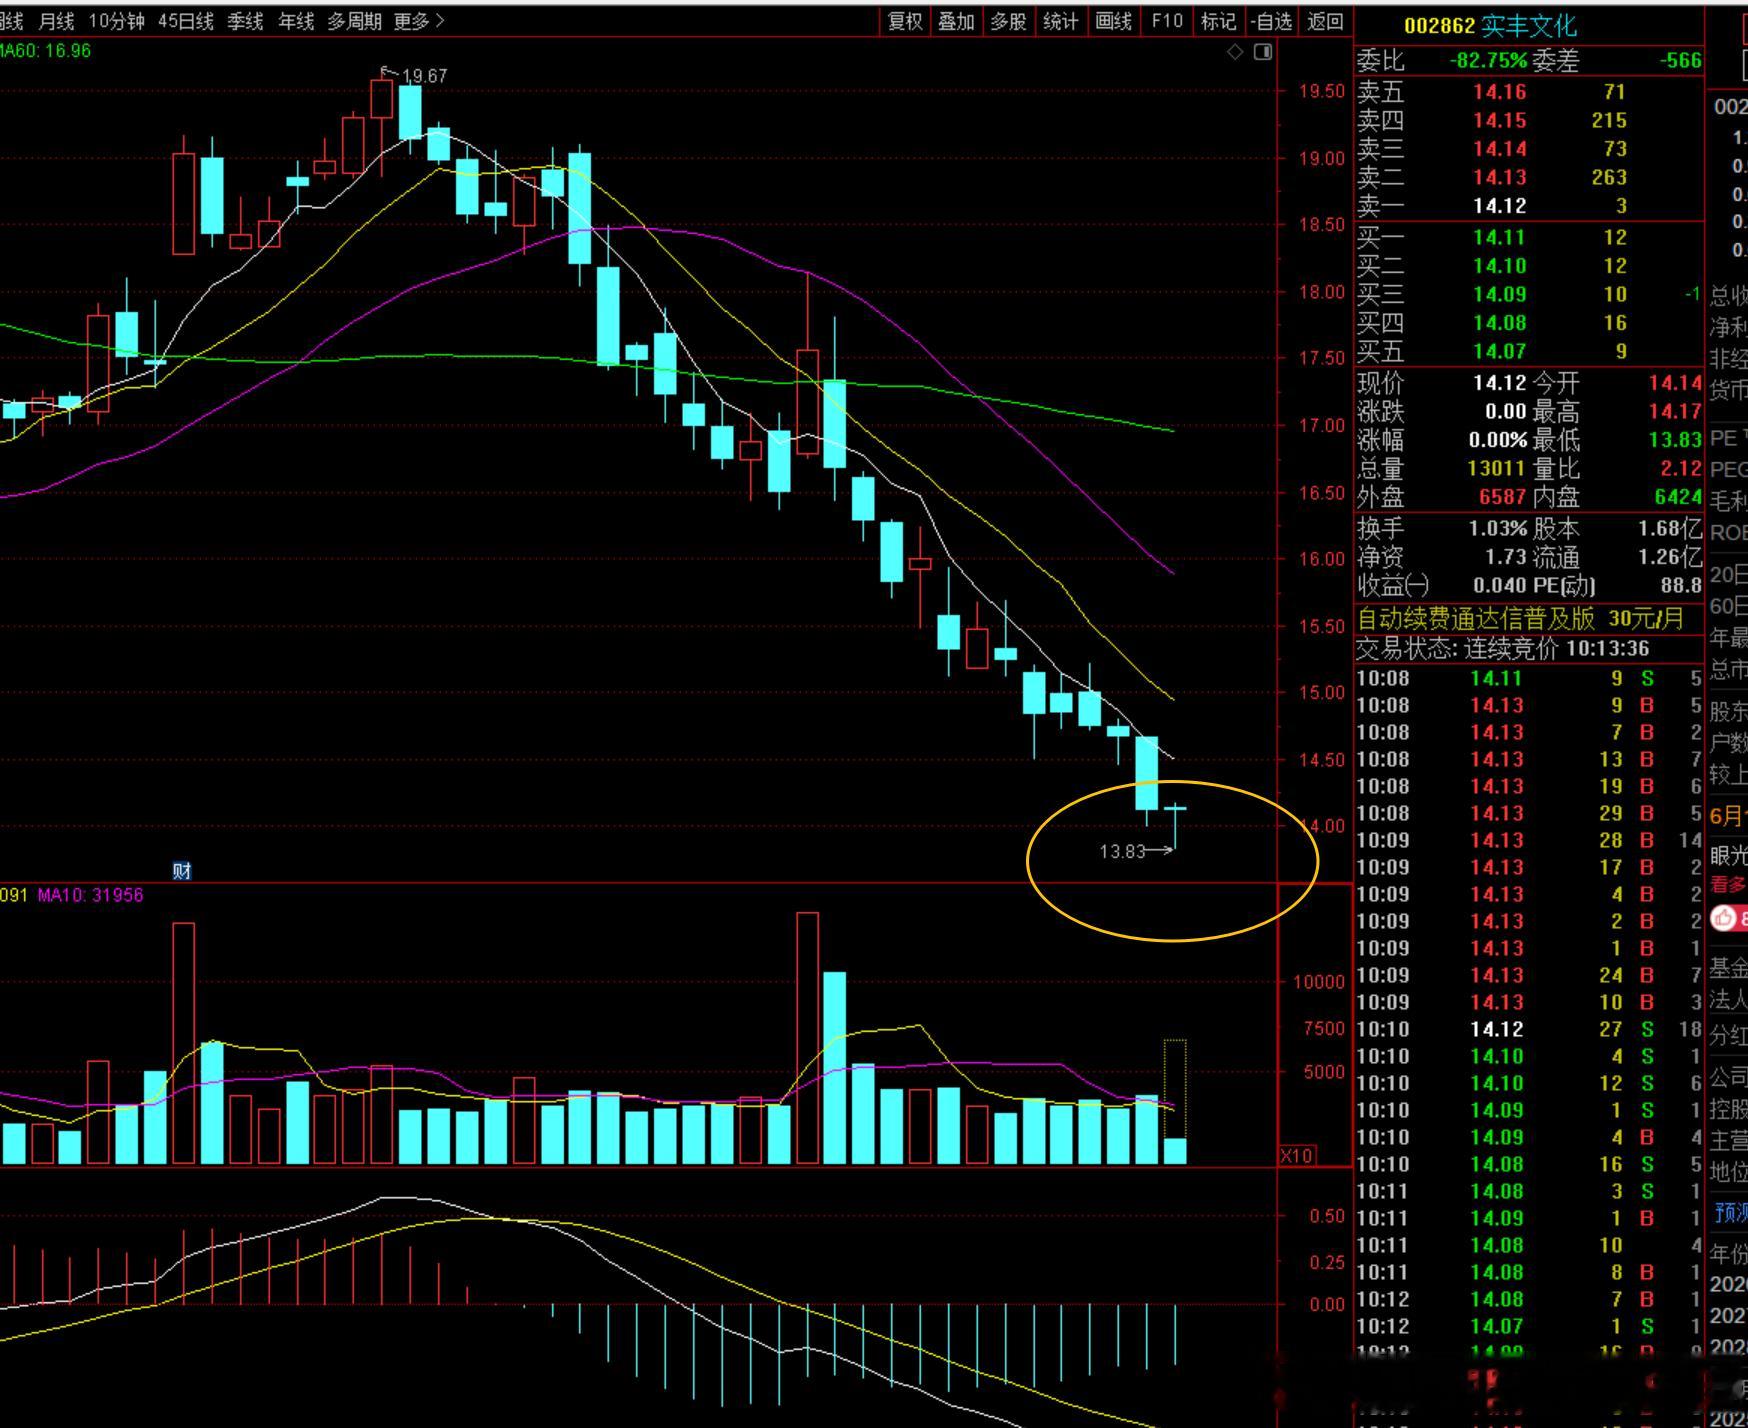
Task: Click the 10:12 trade row at 14.07
Action: pos(1529,1326)
